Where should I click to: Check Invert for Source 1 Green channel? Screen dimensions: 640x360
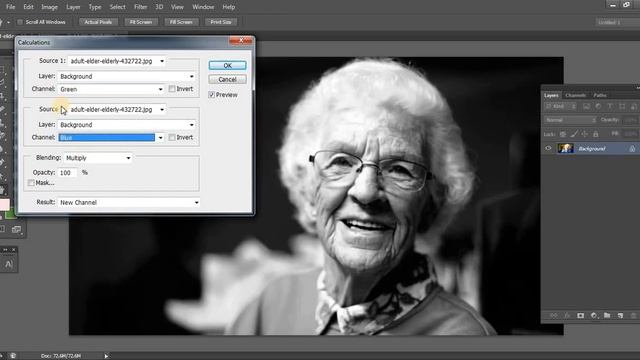coord(172,89)
